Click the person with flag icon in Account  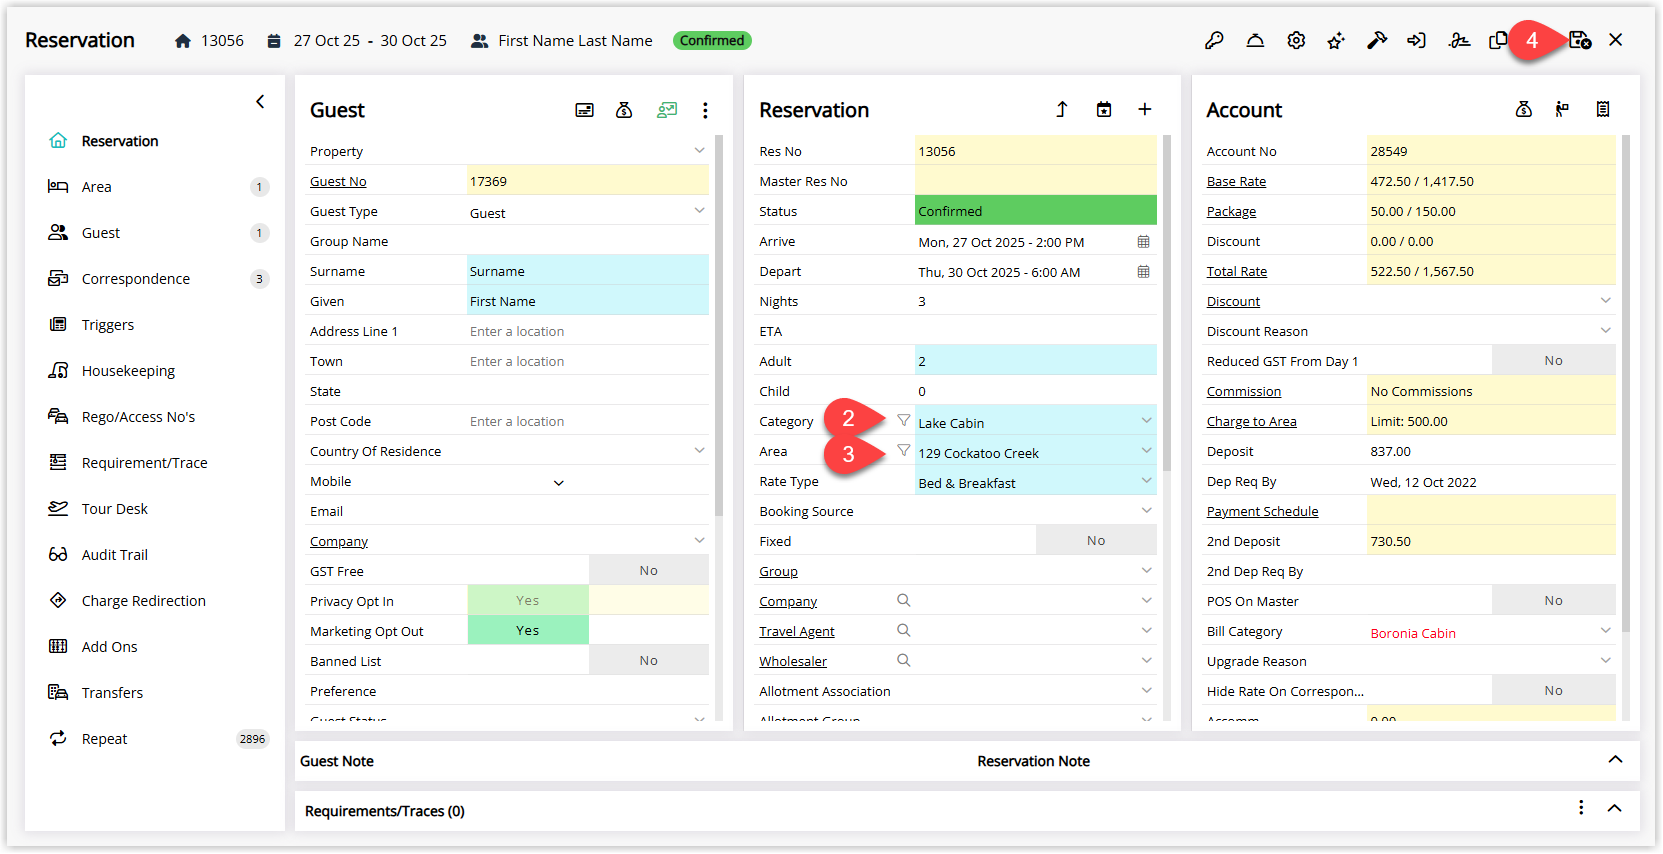(1562, 109)
